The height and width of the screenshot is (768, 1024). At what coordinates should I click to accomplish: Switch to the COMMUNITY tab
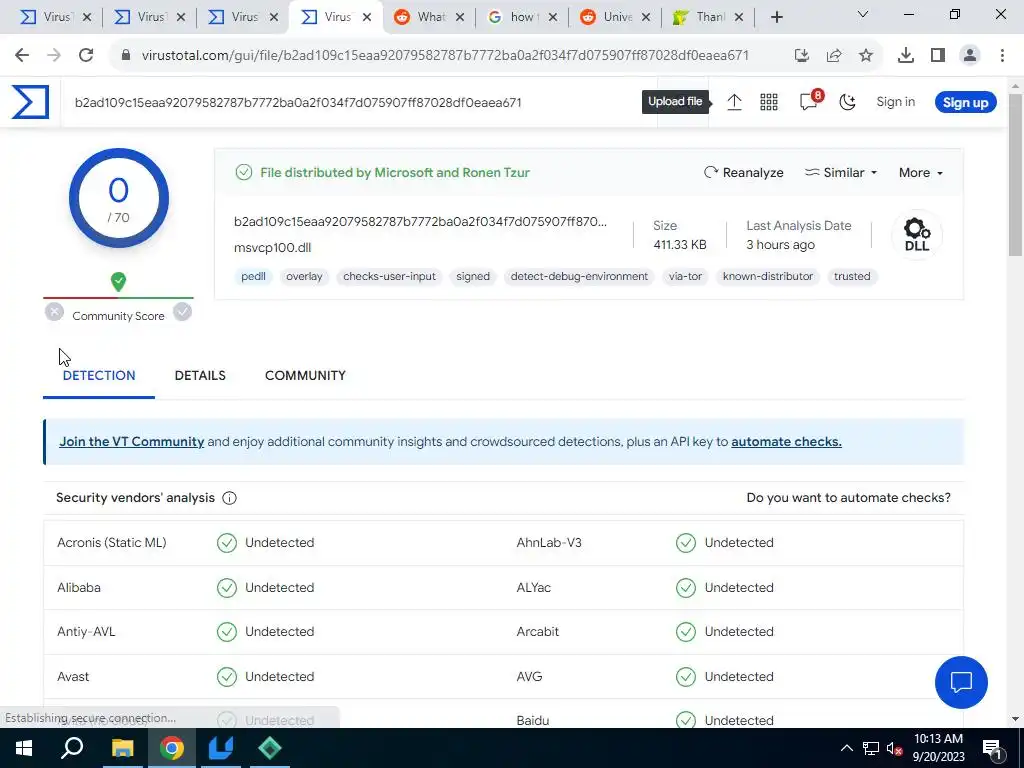(x=305, y=376)
